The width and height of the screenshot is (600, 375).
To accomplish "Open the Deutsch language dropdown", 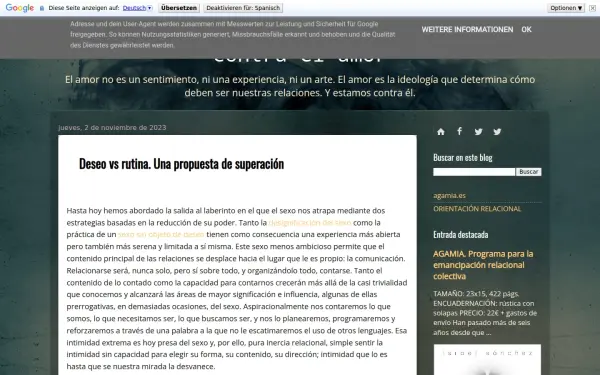I will click(x=137, y=8).
